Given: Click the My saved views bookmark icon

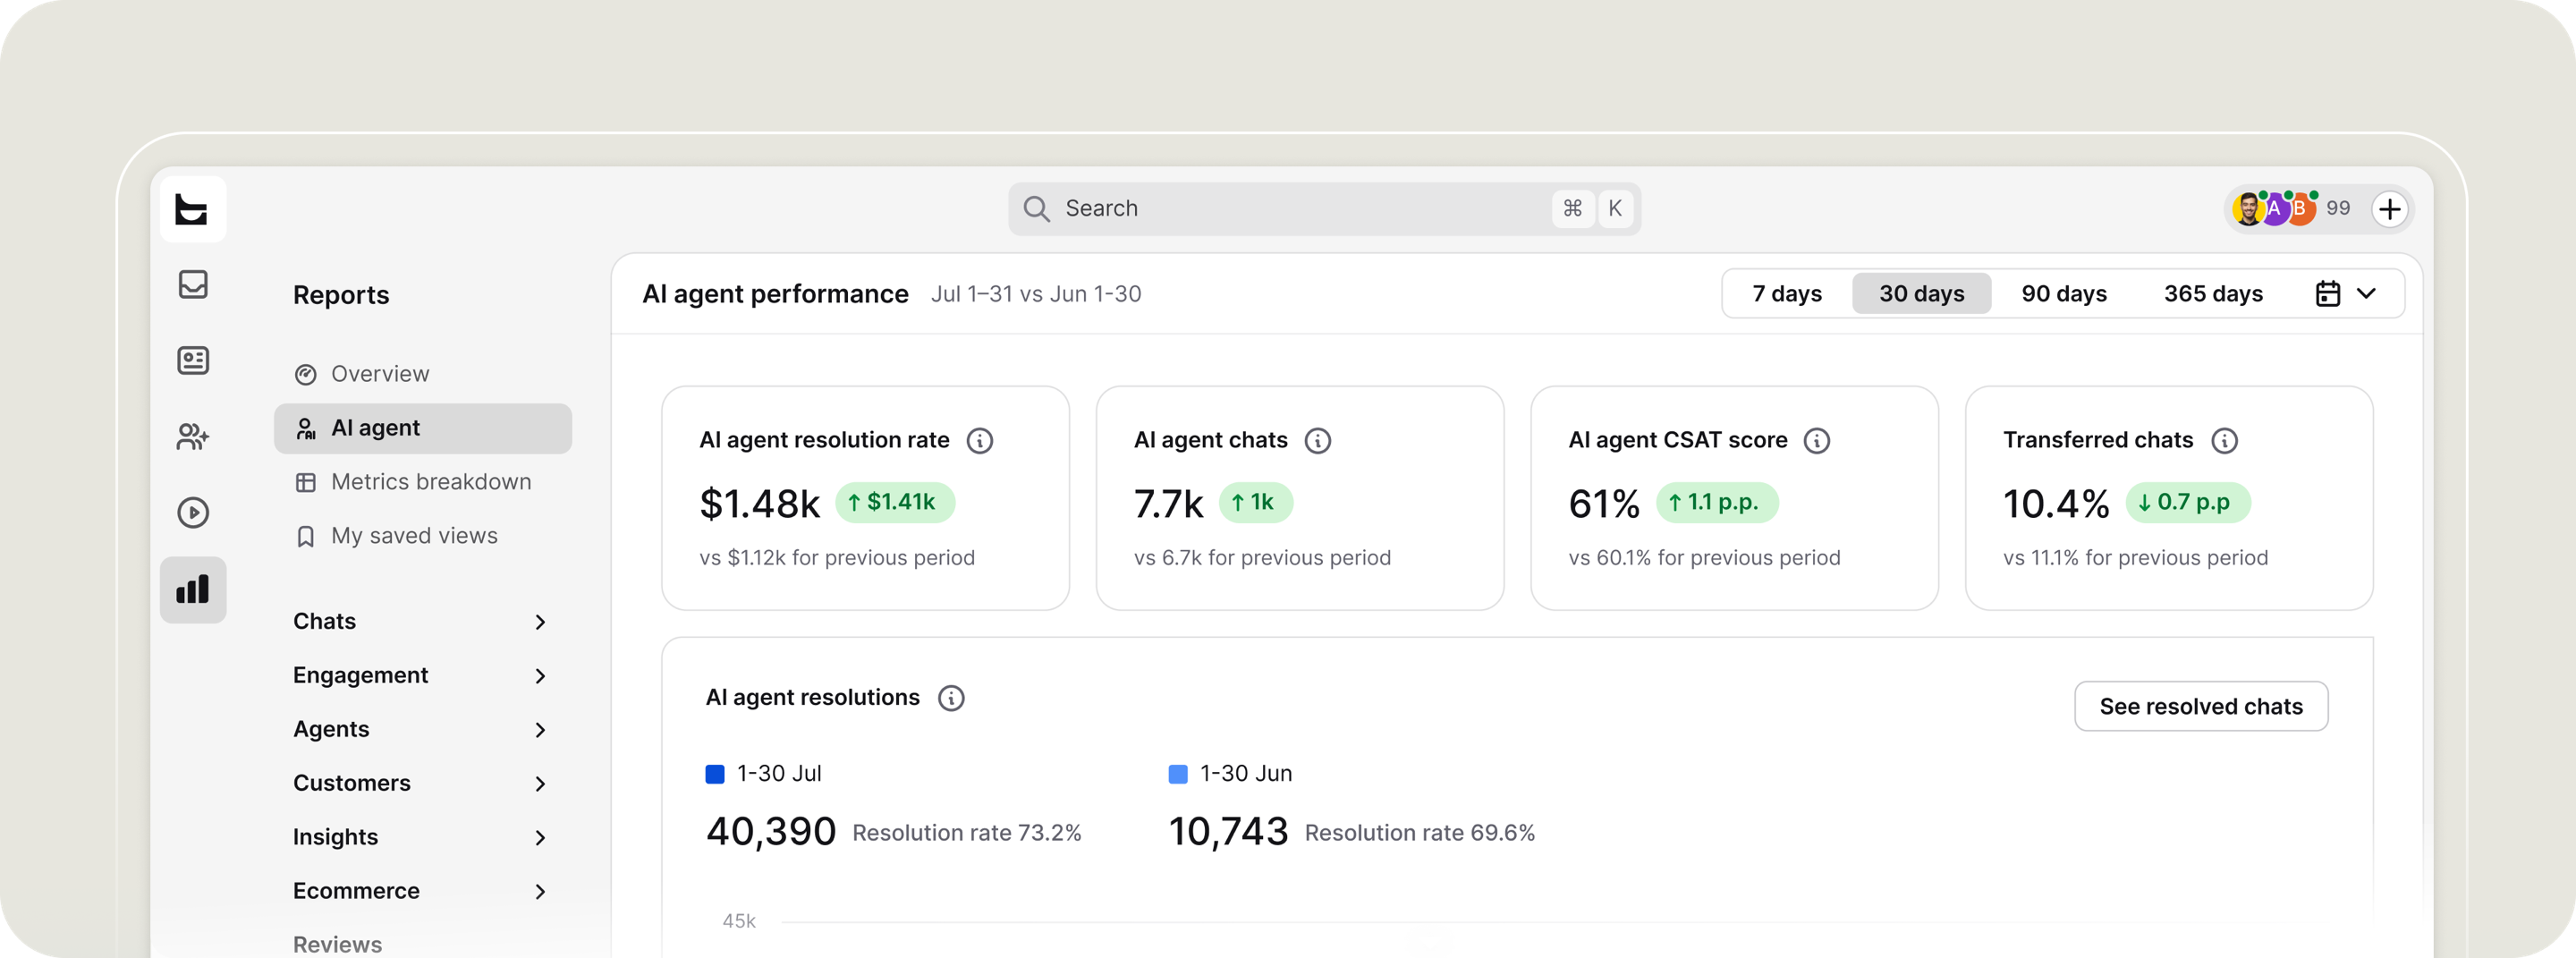Looking at the screenshot, I should pos(306,537).
